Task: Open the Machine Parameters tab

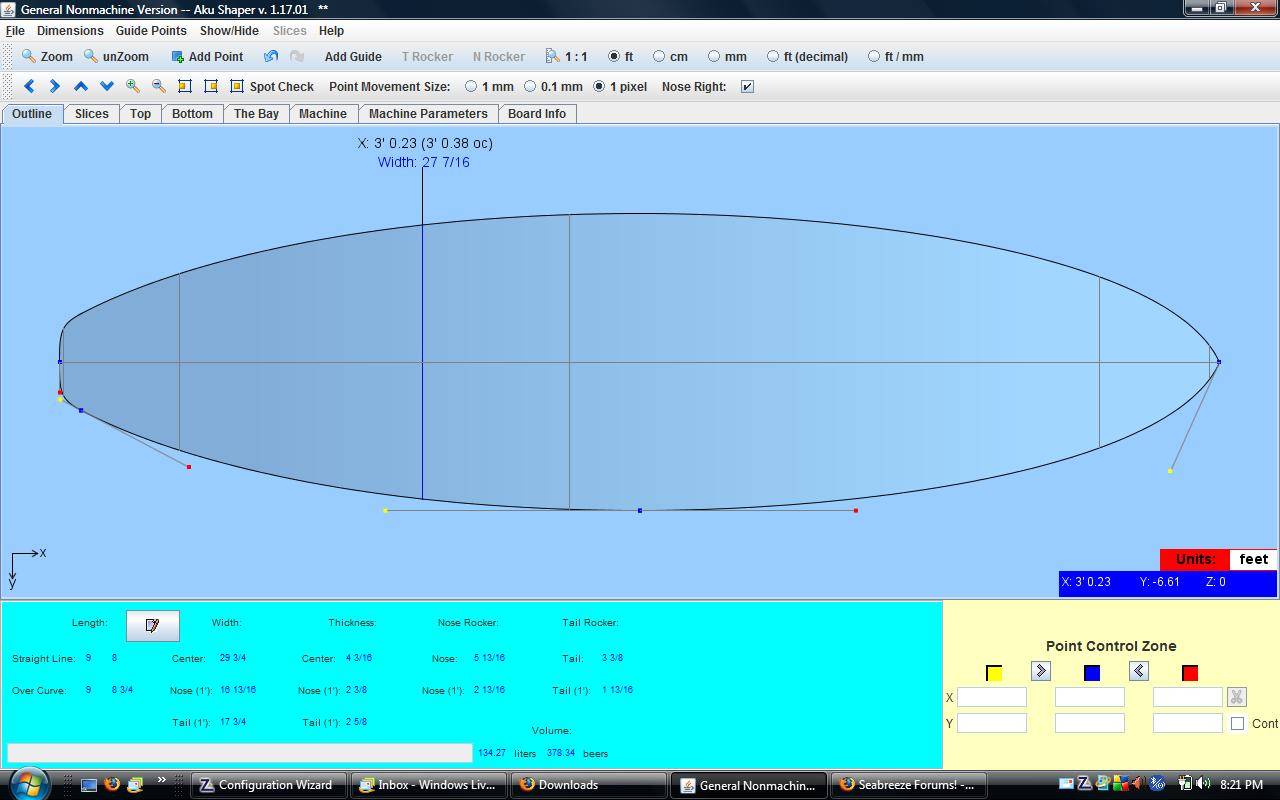Action: point(428,114)
